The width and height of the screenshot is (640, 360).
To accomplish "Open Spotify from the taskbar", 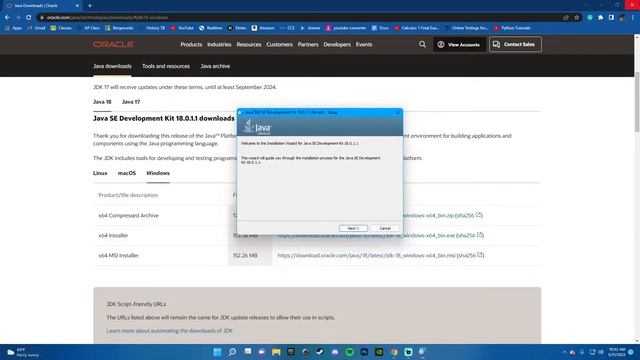I will (349, 352).
